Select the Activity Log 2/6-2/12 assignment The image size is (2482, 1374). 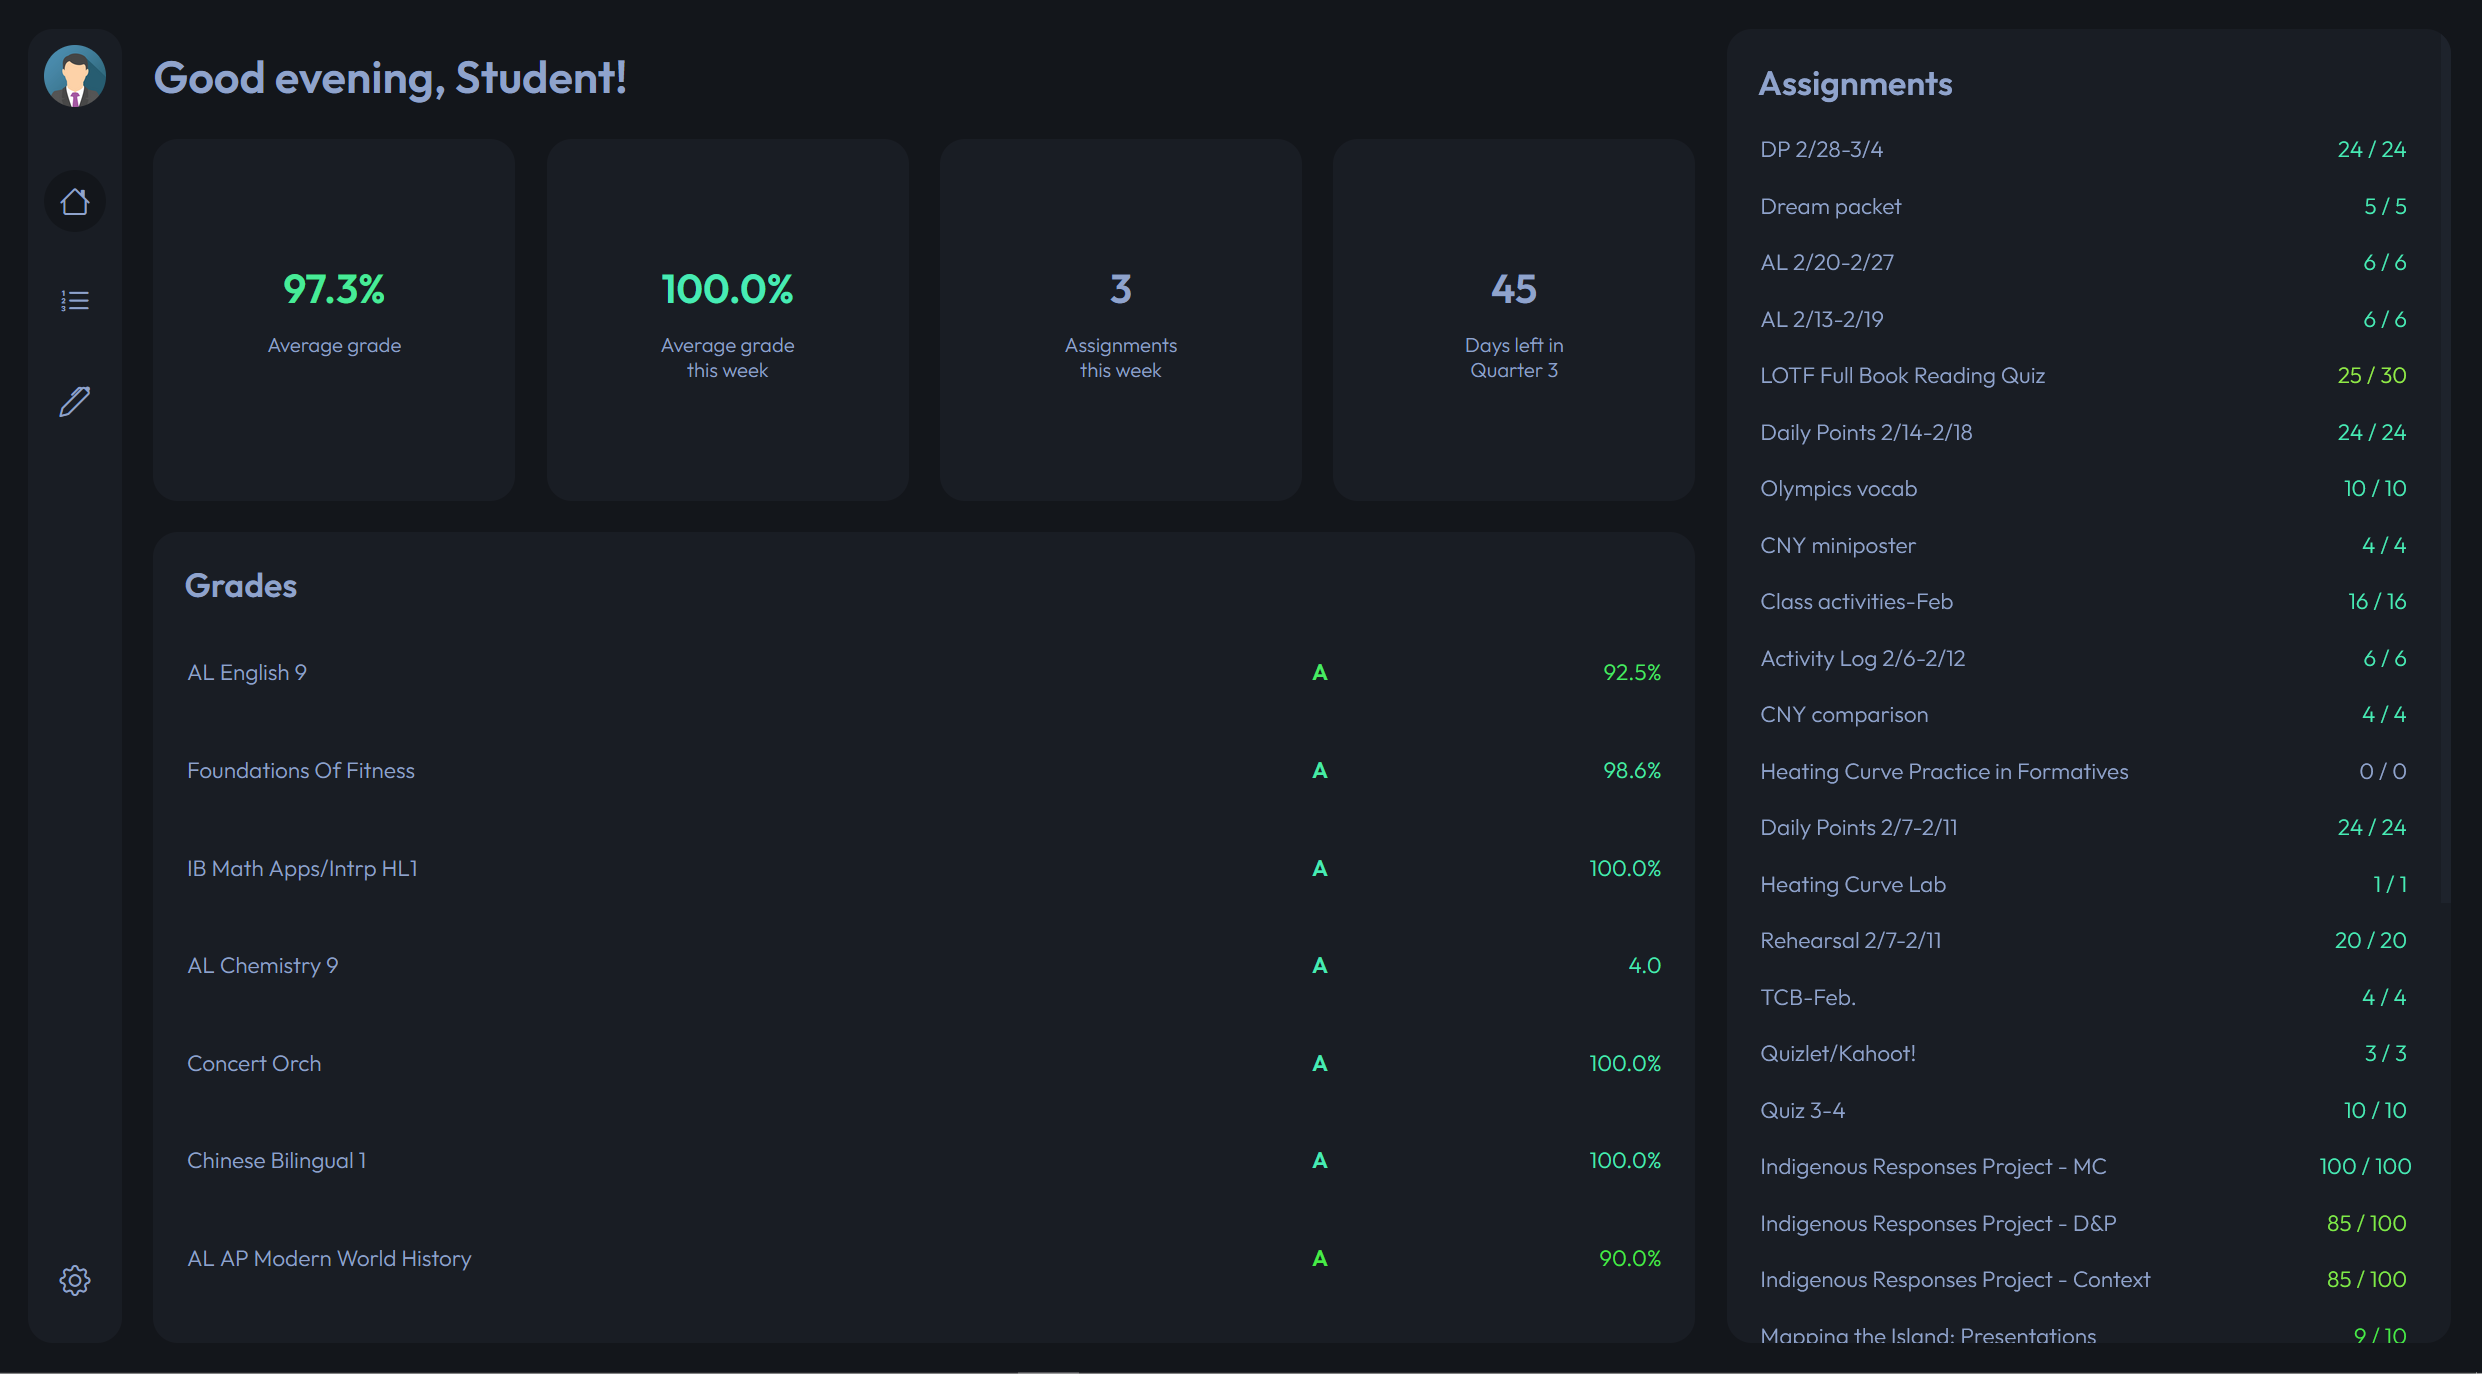click(2083, 658)
